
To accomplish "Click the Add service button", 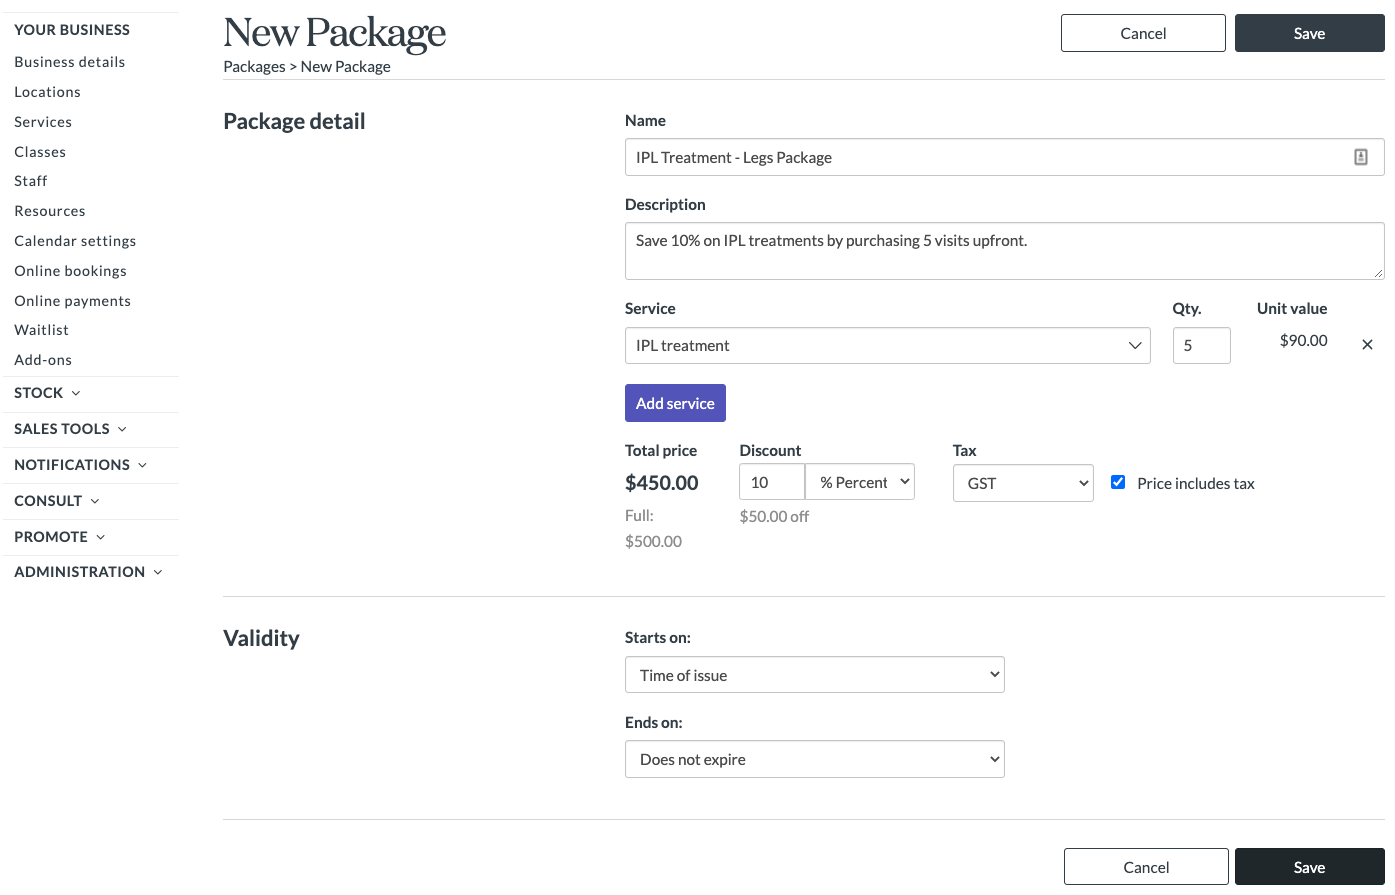I will click(675, 402).
